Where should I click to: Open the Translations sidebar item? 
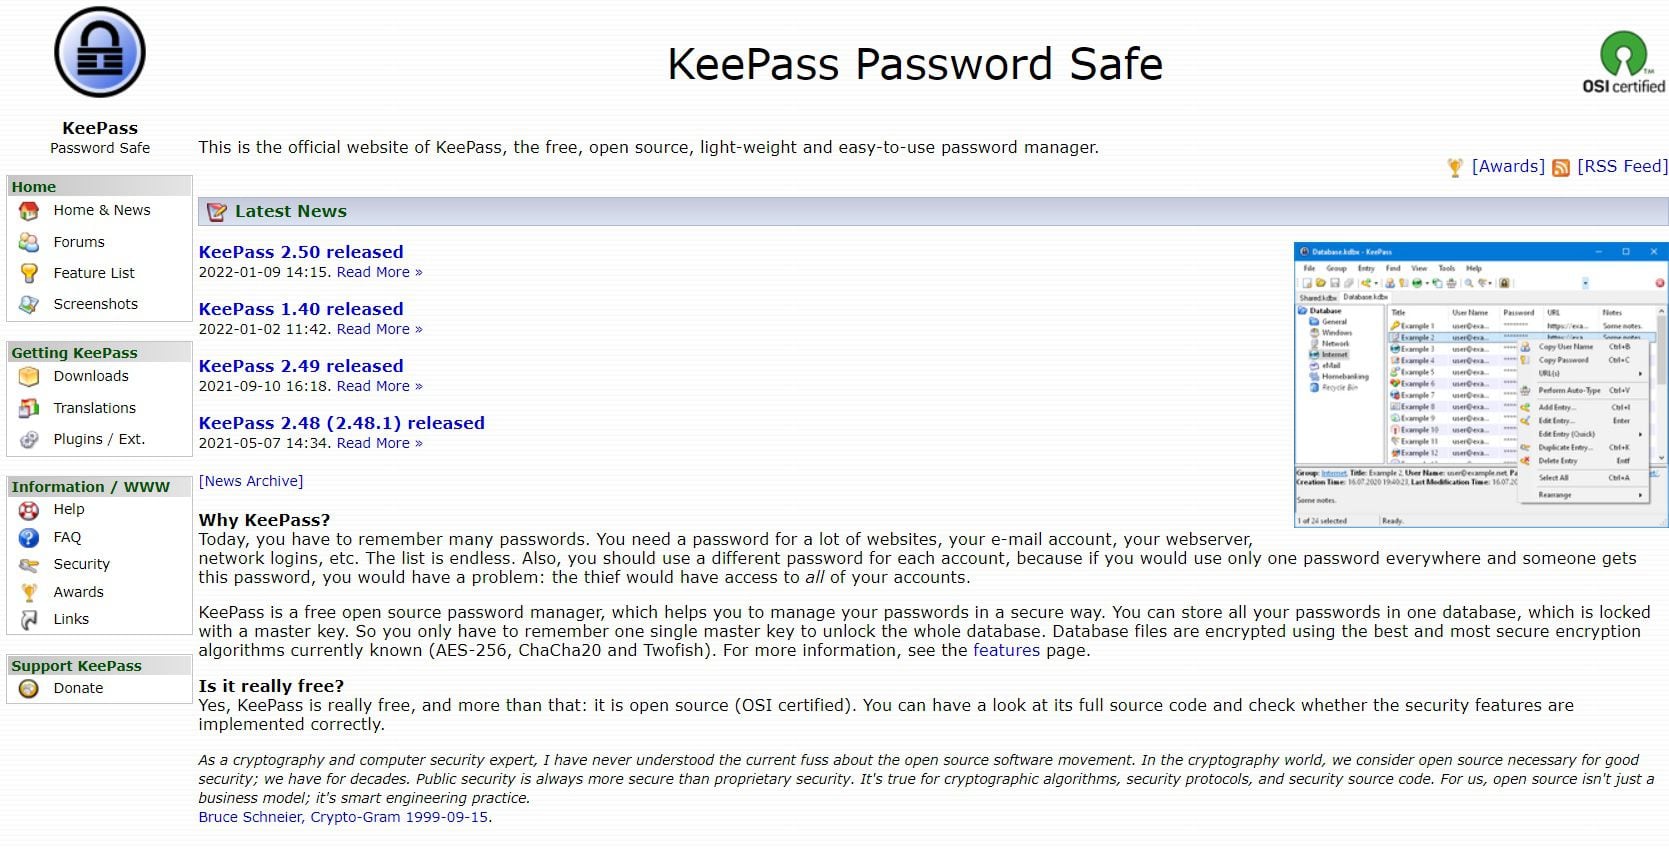(x=94, y=408)
